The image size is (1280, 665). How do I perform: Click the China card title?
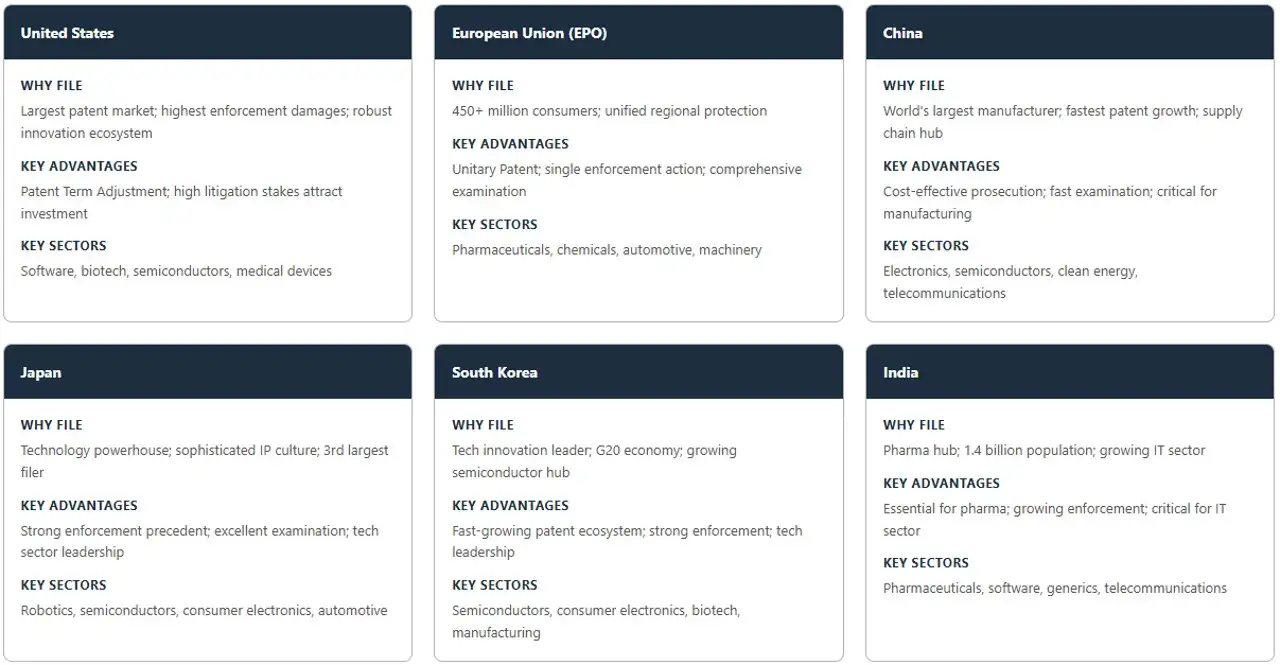pos(902,33)
